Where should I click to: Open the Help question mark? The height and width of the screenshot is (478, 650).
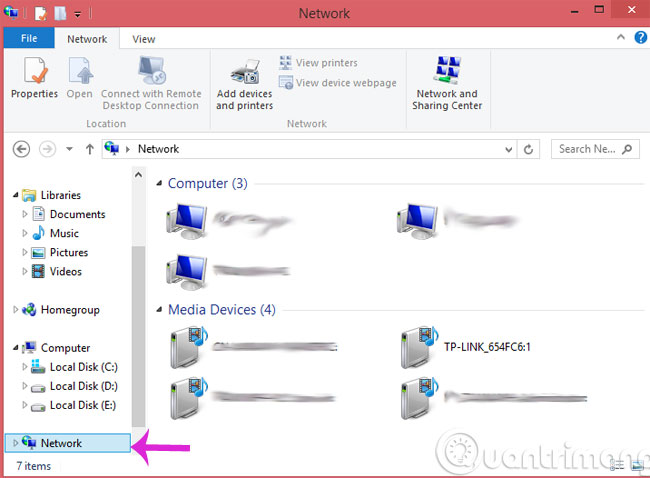point(640,37)
